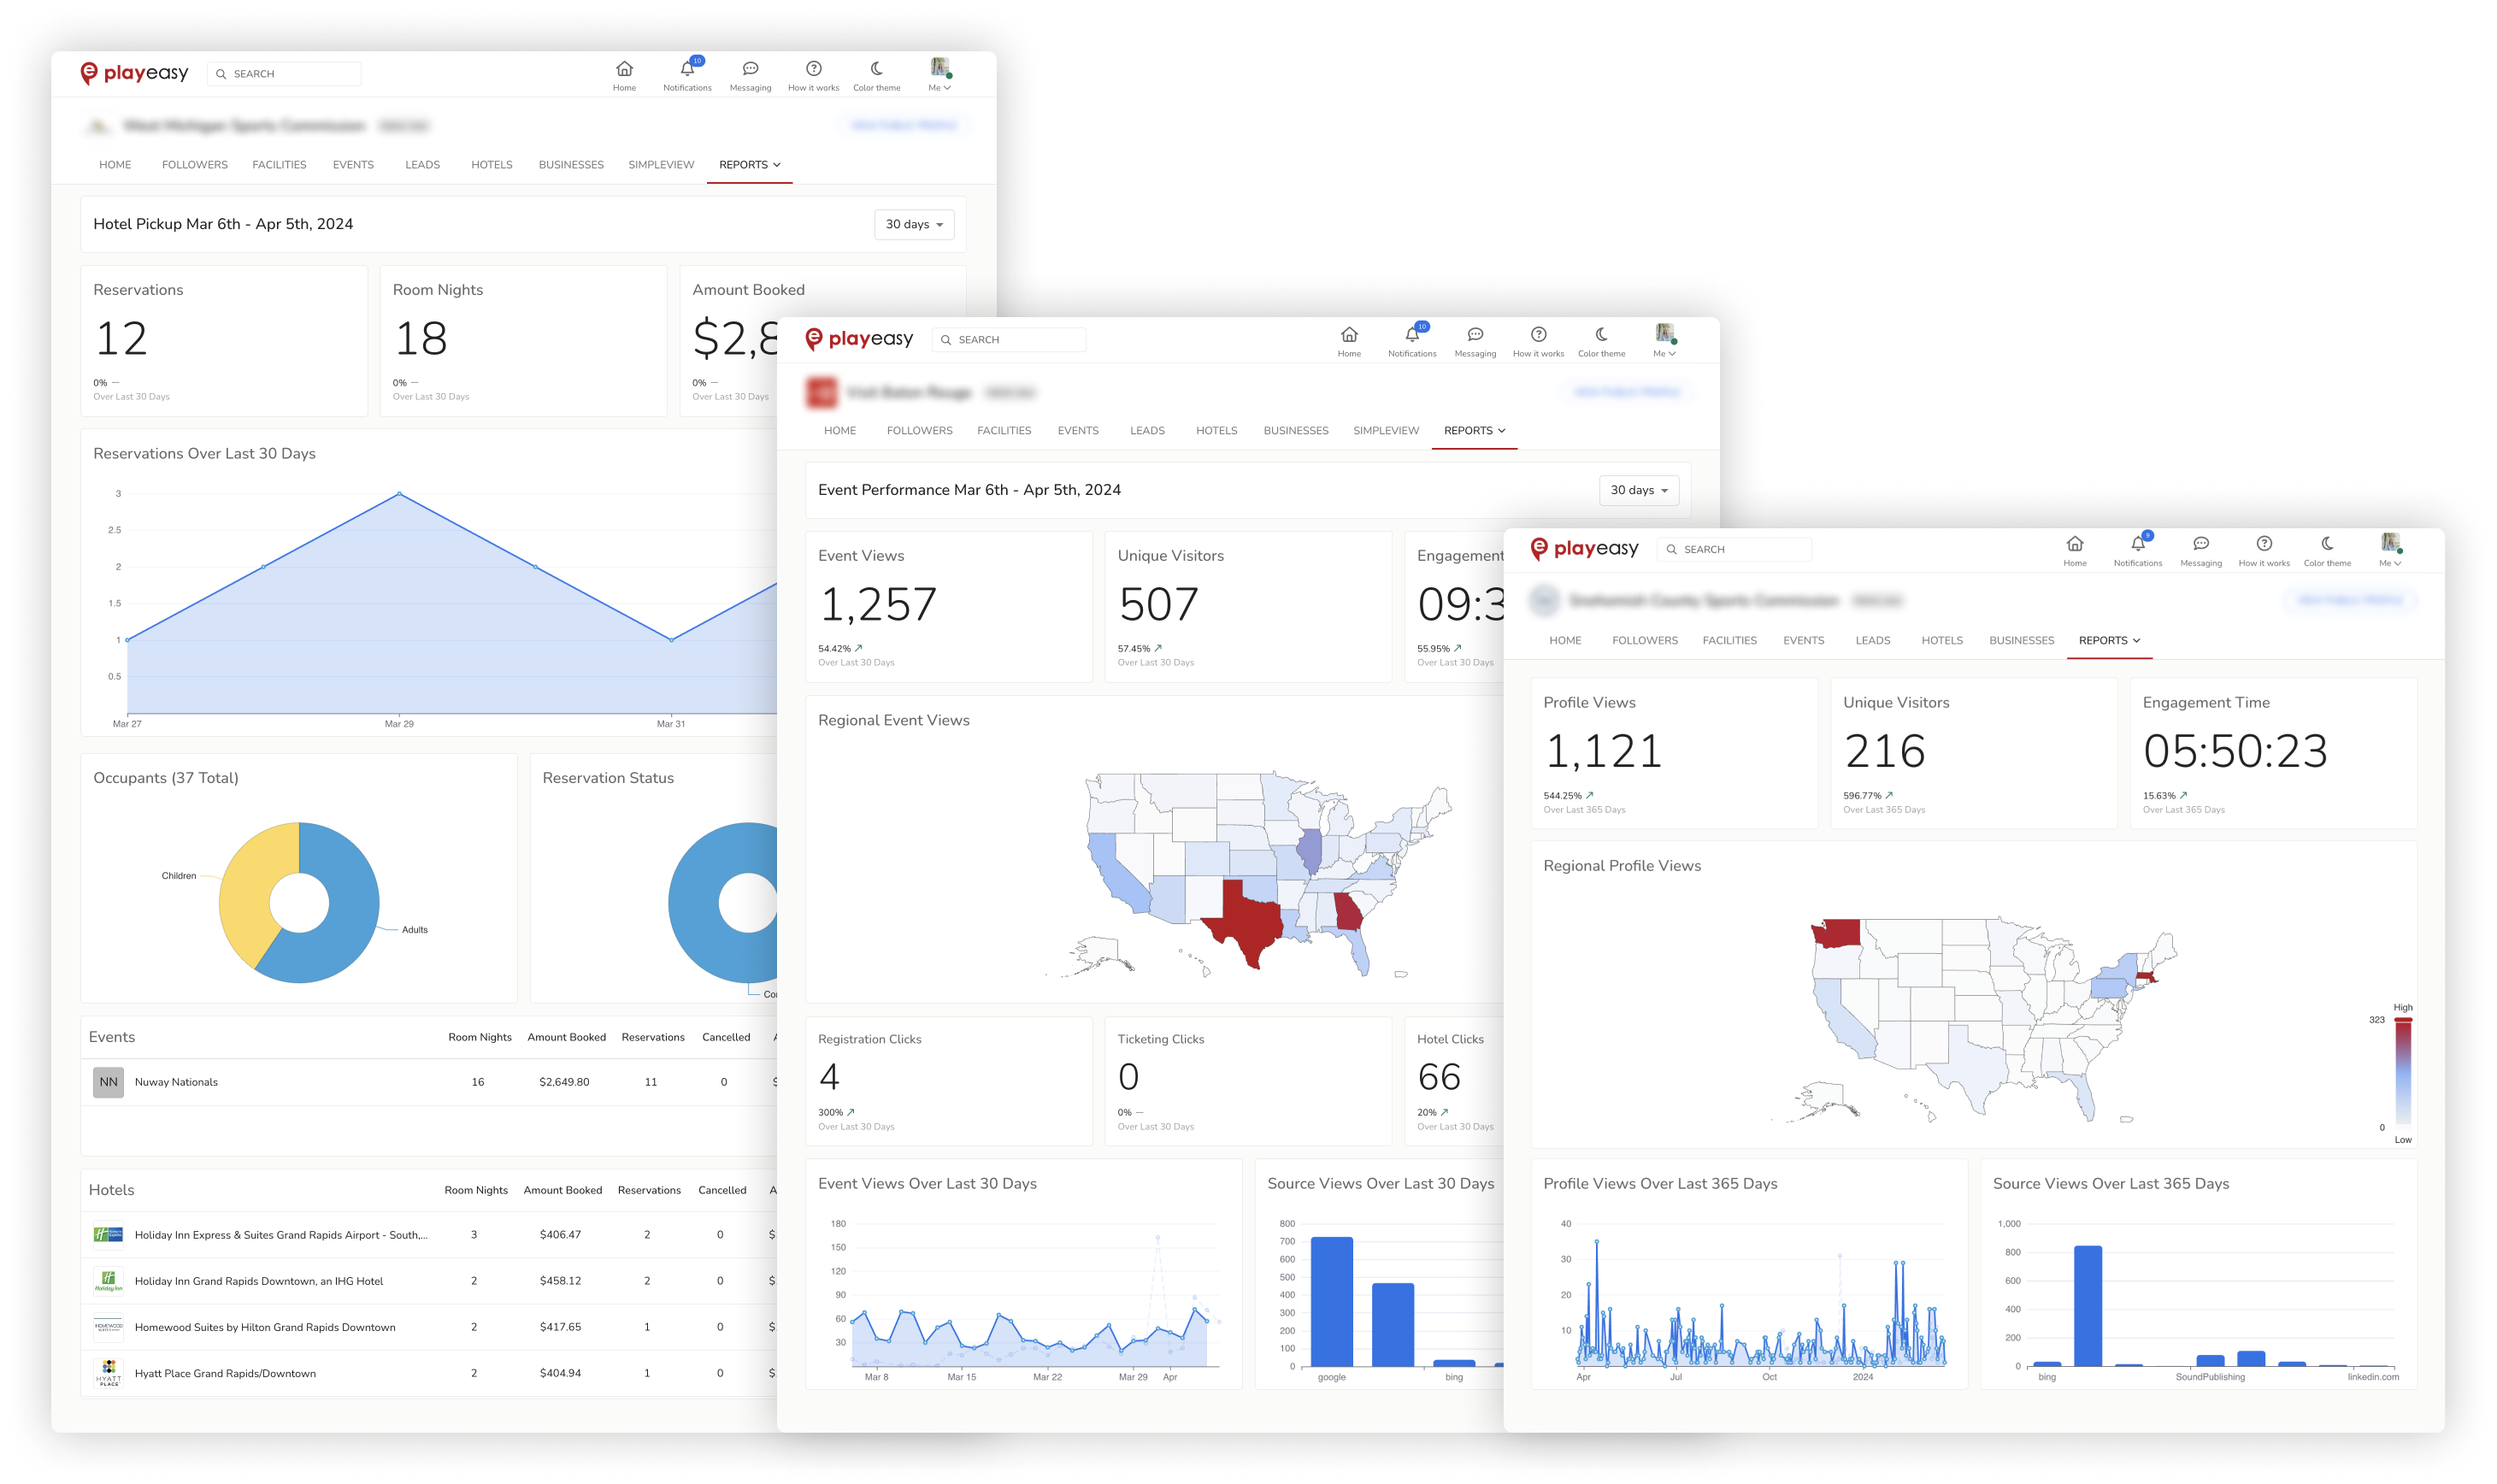This screenshot has height=1484, width=2497.
Task: Open Messaging icon in Profile Views window
Action: (x=2201, y=544)
